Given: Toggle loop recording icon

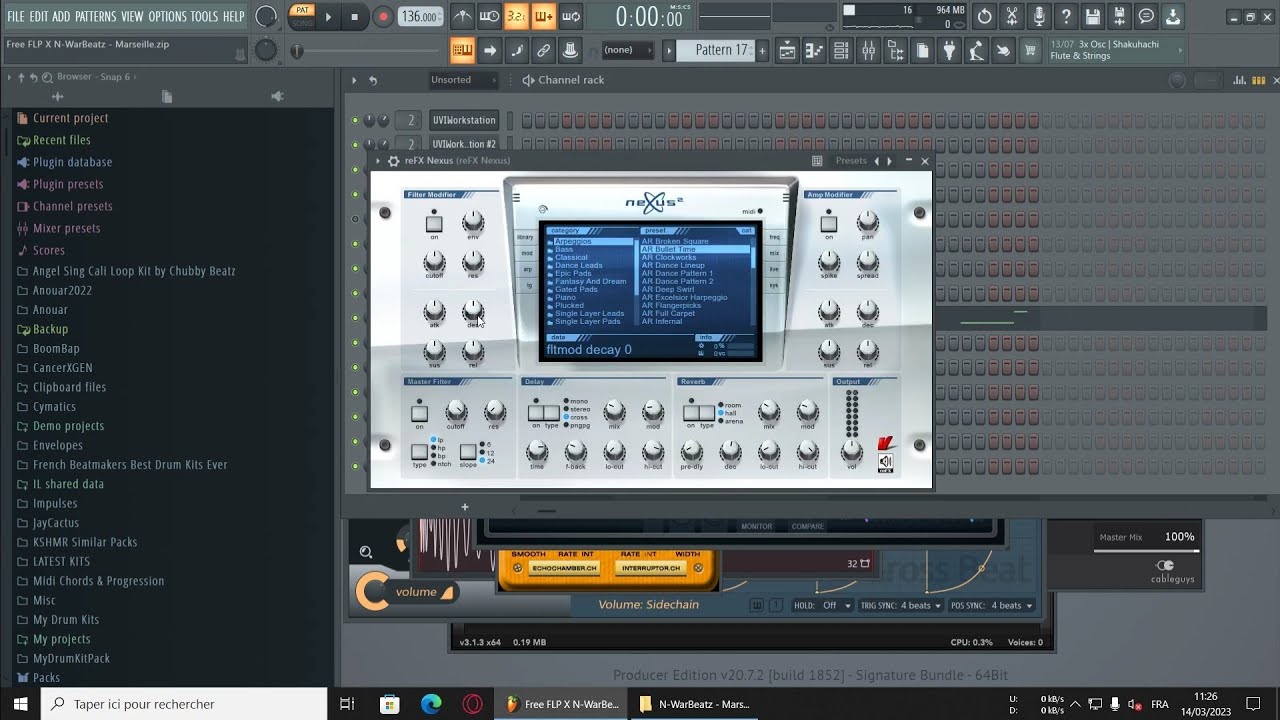Looking at the screenshot, I should (x=571, y=16).
